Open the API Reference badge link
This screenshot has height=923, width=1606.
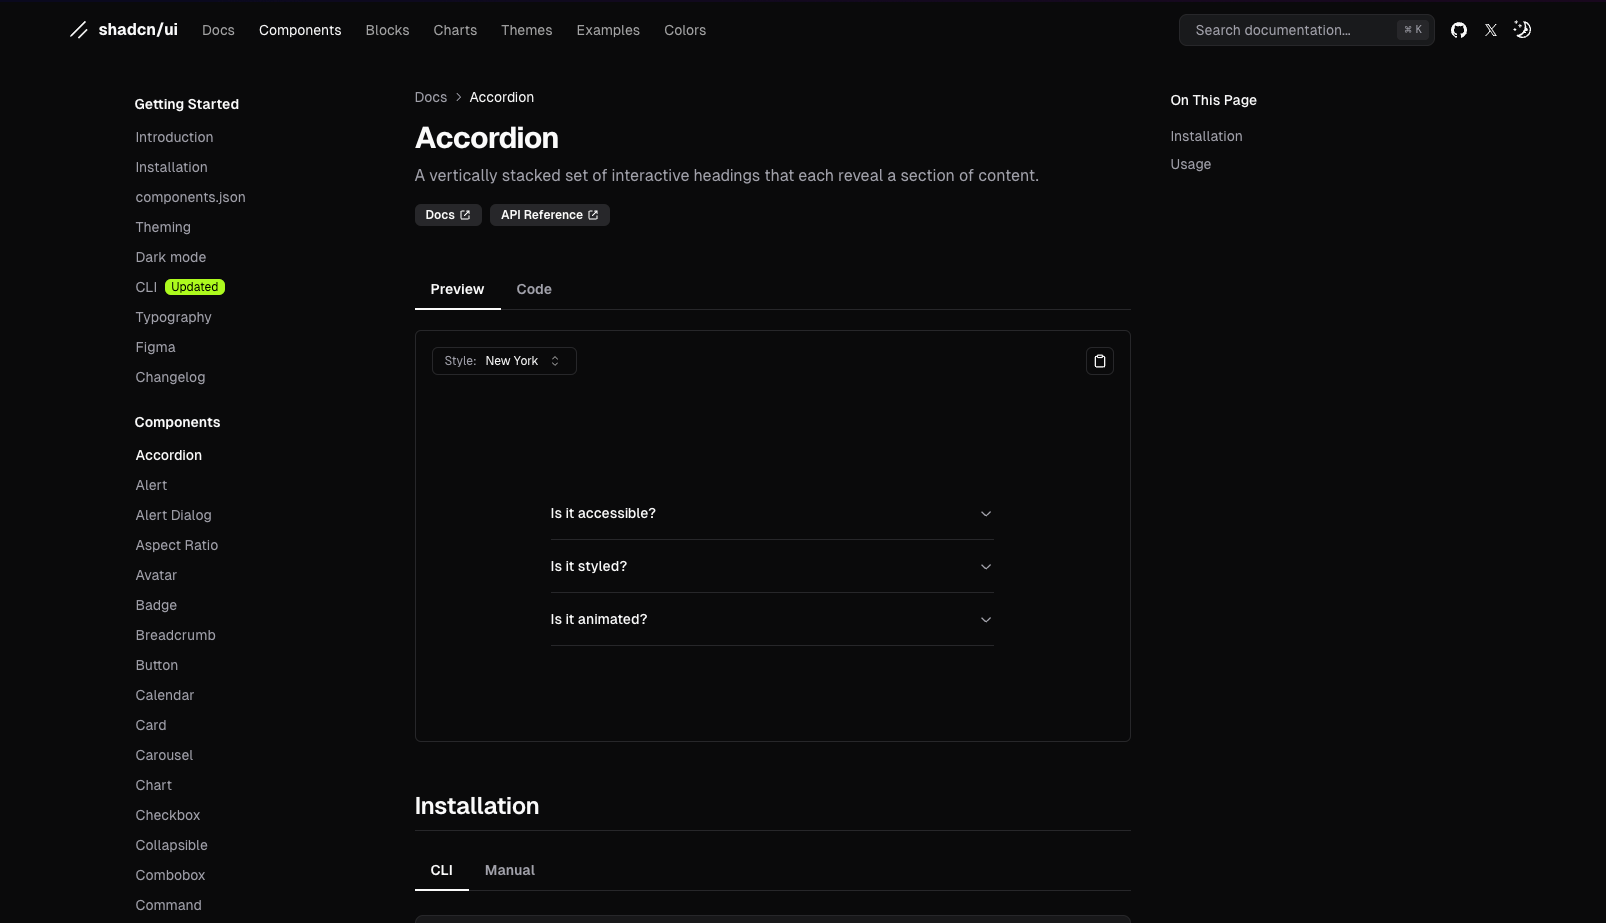point(549,215)
